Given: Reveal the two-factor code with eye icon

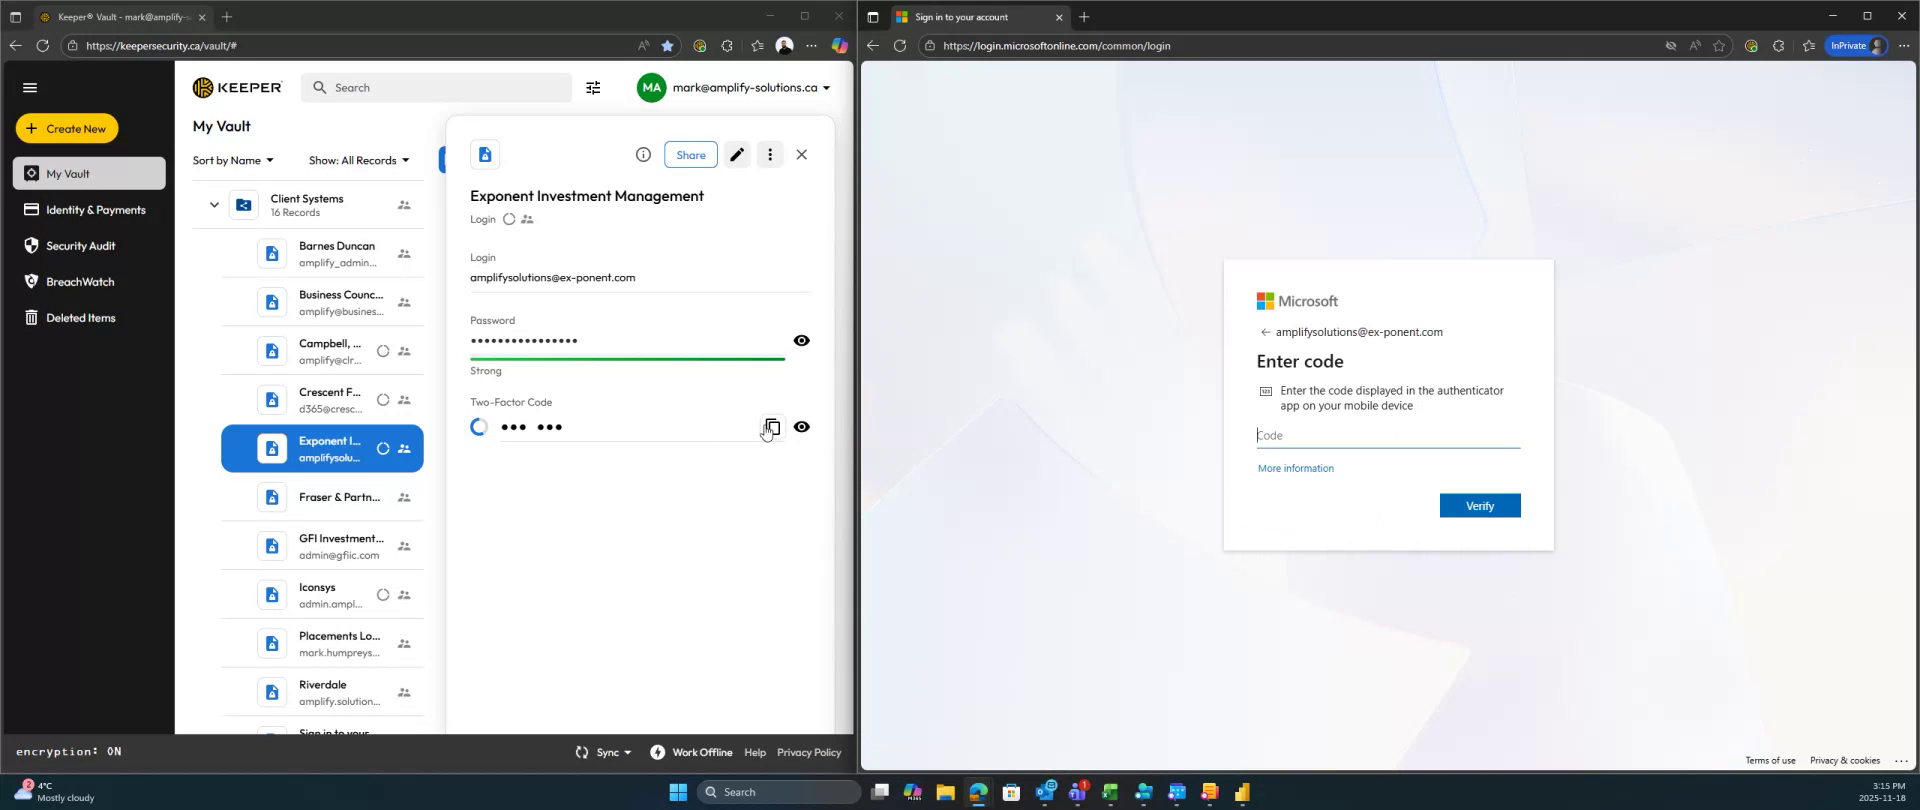Looking at the screenshot, I should [802, 427].
